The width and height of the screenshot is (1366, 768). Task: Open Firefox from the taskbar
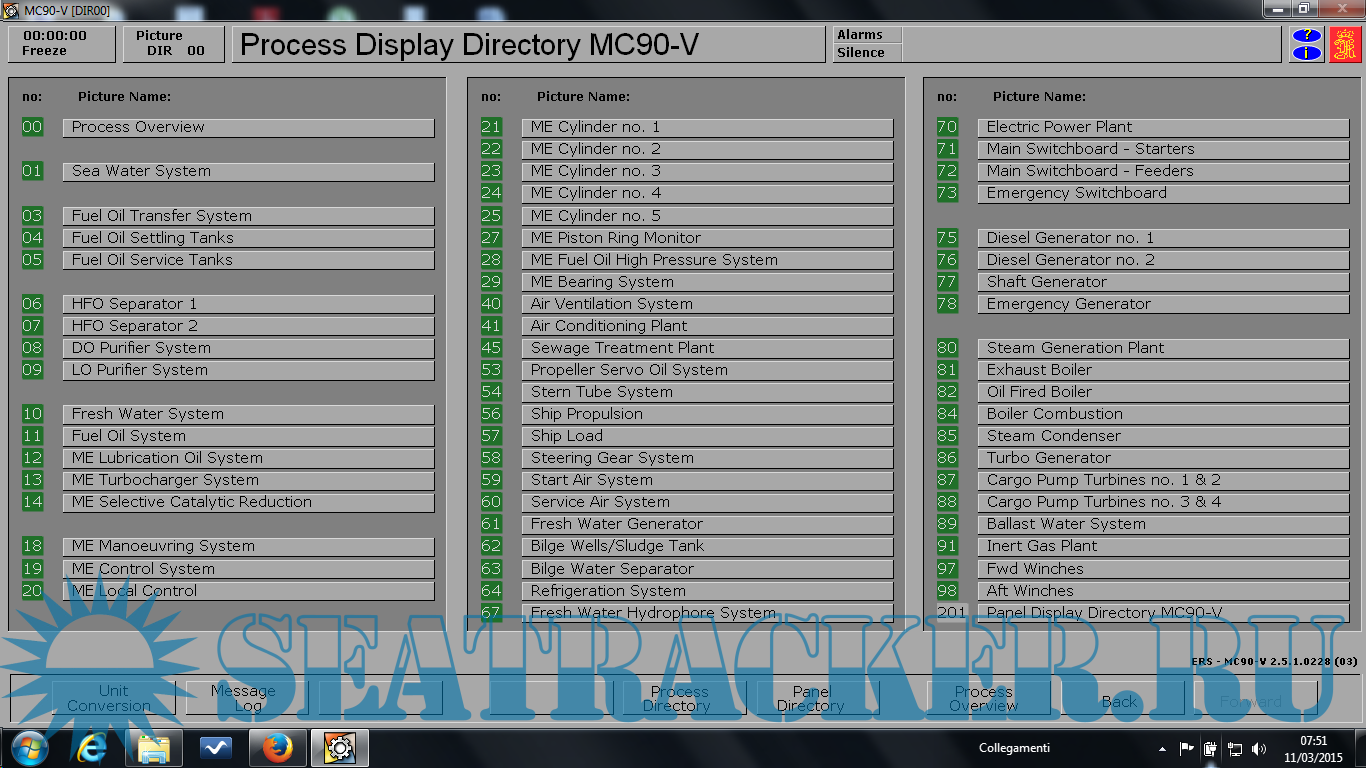pos(277,748)
